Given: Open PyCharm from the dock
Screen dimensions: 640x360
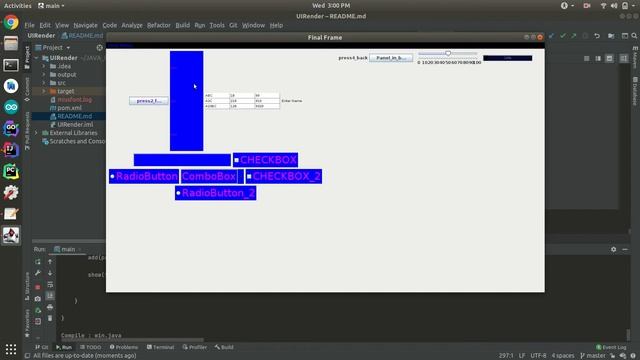Looking at the screenshot, I should 11,171.
